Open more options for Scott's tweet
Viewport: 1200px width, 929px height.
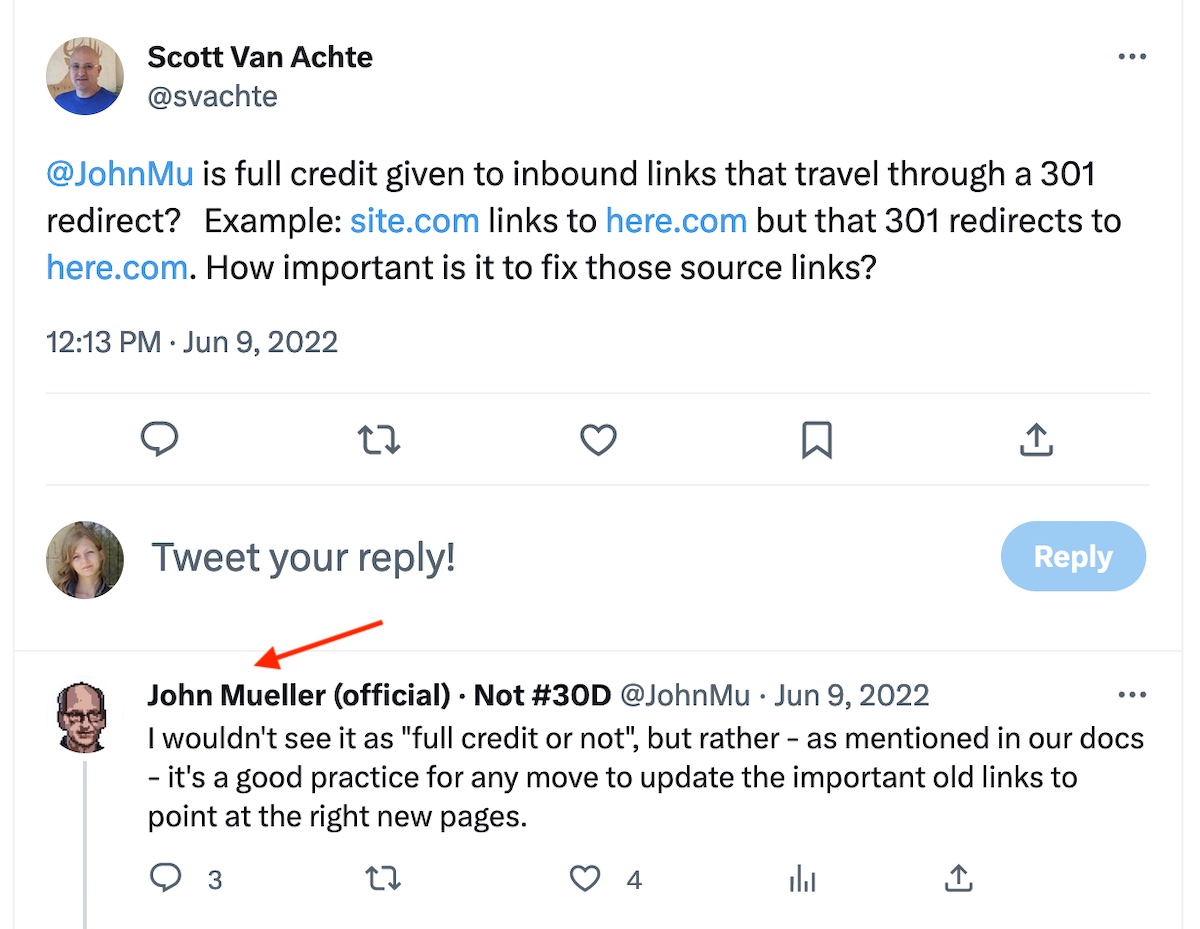(1131, 57)
